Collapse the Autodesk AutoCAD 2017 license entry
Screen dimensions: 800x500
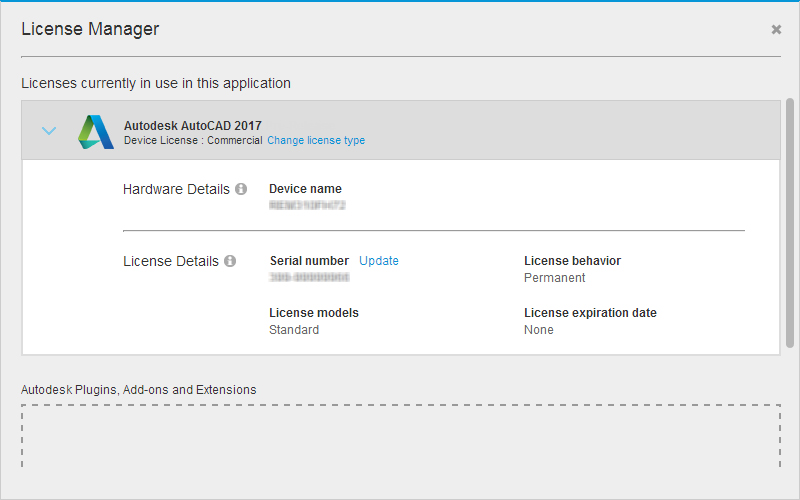[49, 131]
